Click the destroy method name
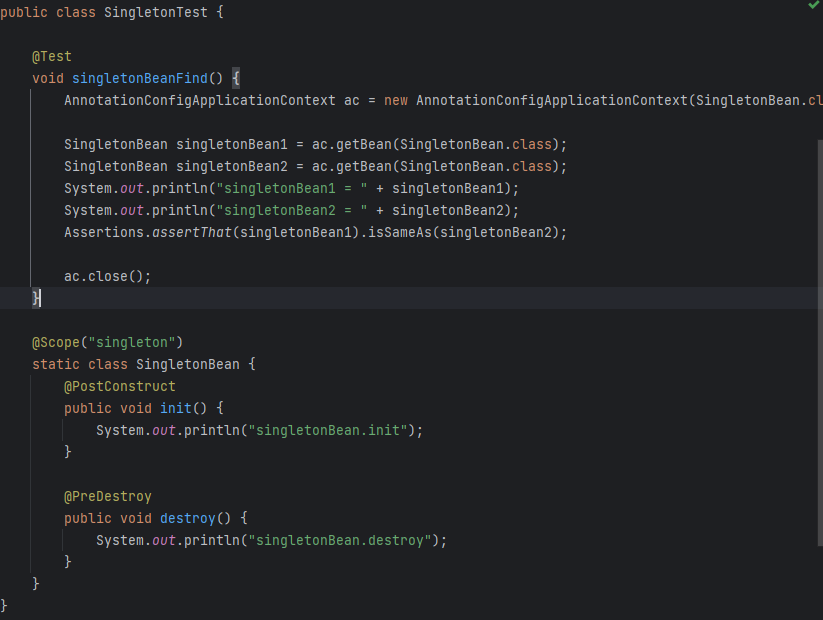Viewport: 823px width, 620px height. 187,518
